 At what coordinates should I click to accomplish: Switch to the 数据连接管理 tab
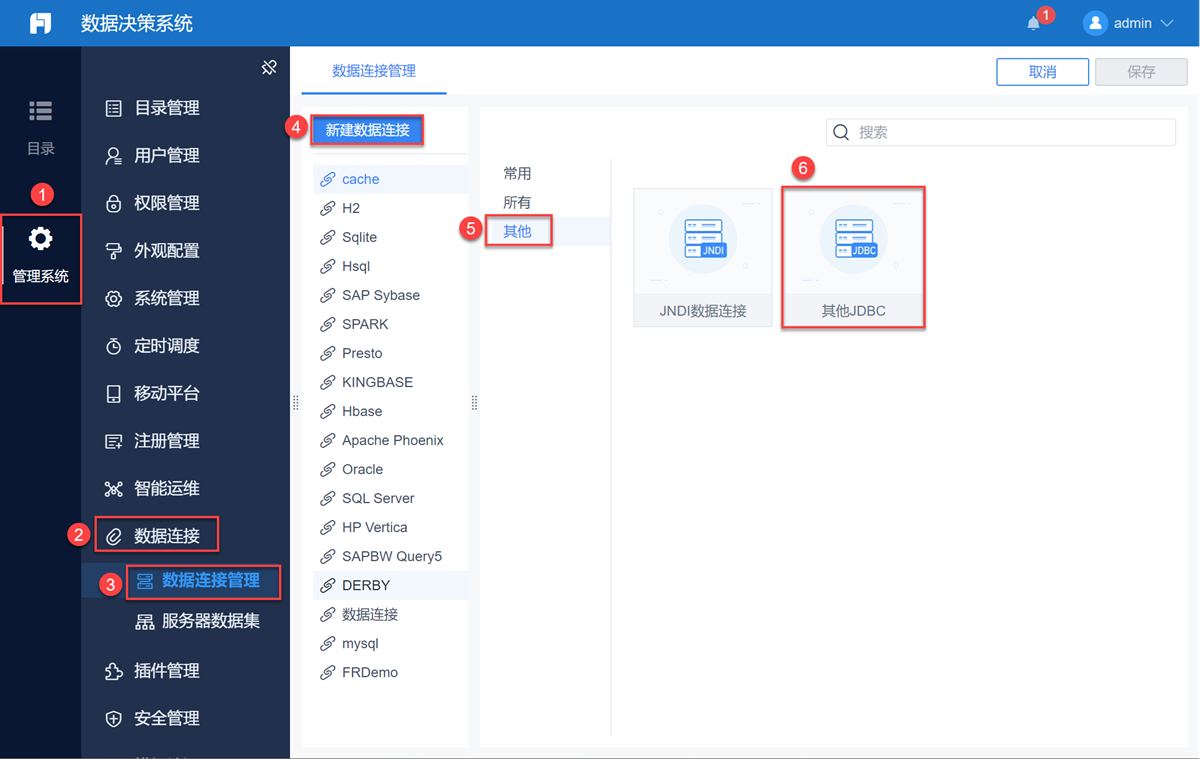[x=374, y=71]
